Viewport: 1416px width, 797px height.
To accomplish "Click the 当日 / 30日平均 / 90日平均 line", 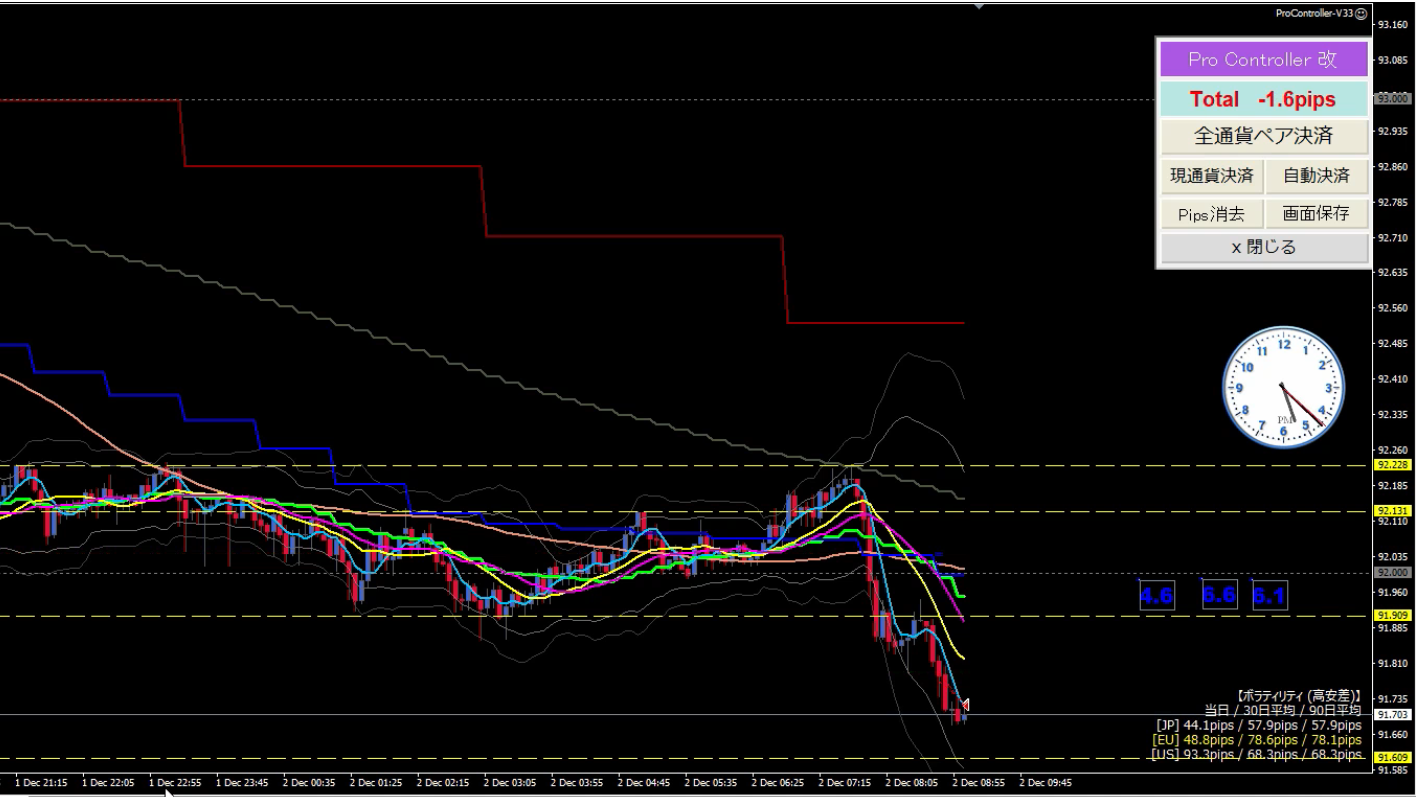I will click(x=1282, y=710).
